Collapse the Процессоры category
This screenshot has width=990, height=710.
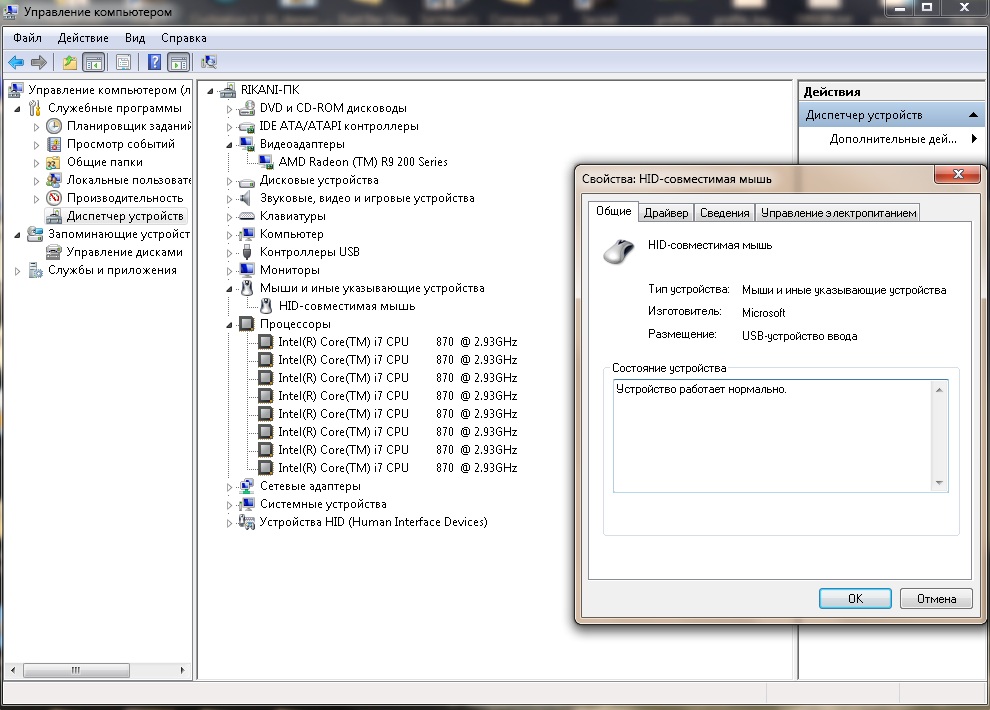point(229,324)
